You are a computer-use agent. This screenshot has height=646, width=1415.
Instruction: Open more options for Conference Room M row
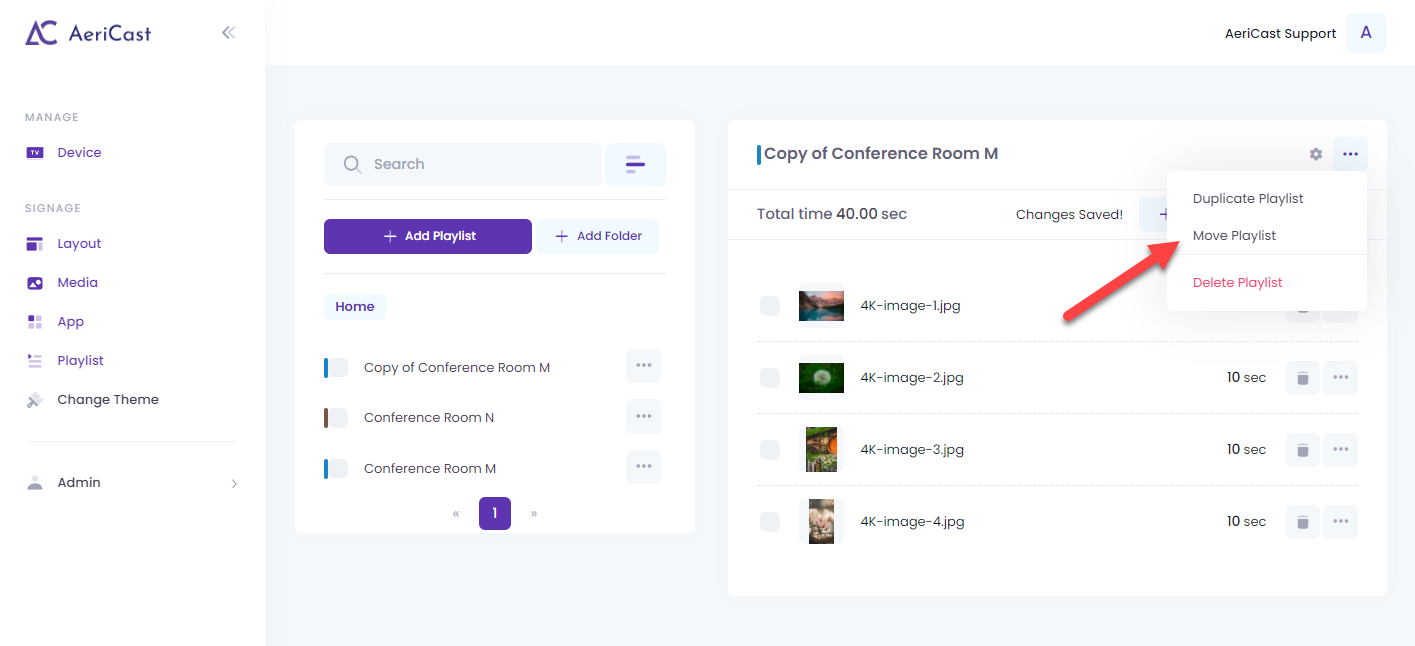coord(643,466)
